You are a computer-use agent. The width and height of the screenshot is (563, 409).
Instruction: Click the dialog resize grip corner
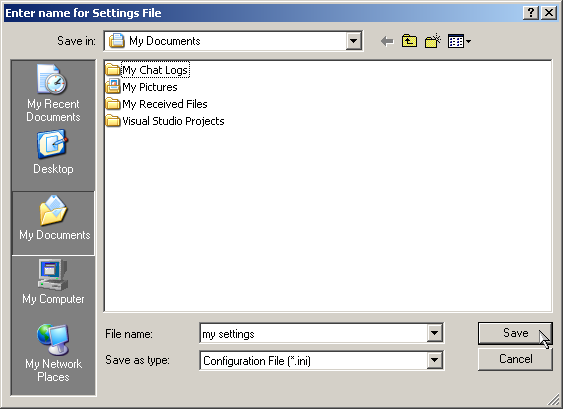click(x=555, y=400)
